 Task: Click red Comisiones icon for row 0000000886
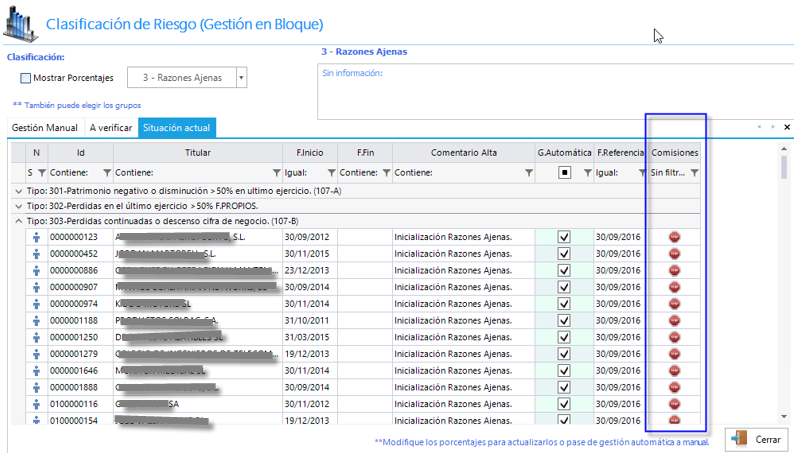(x=674, y=270)
